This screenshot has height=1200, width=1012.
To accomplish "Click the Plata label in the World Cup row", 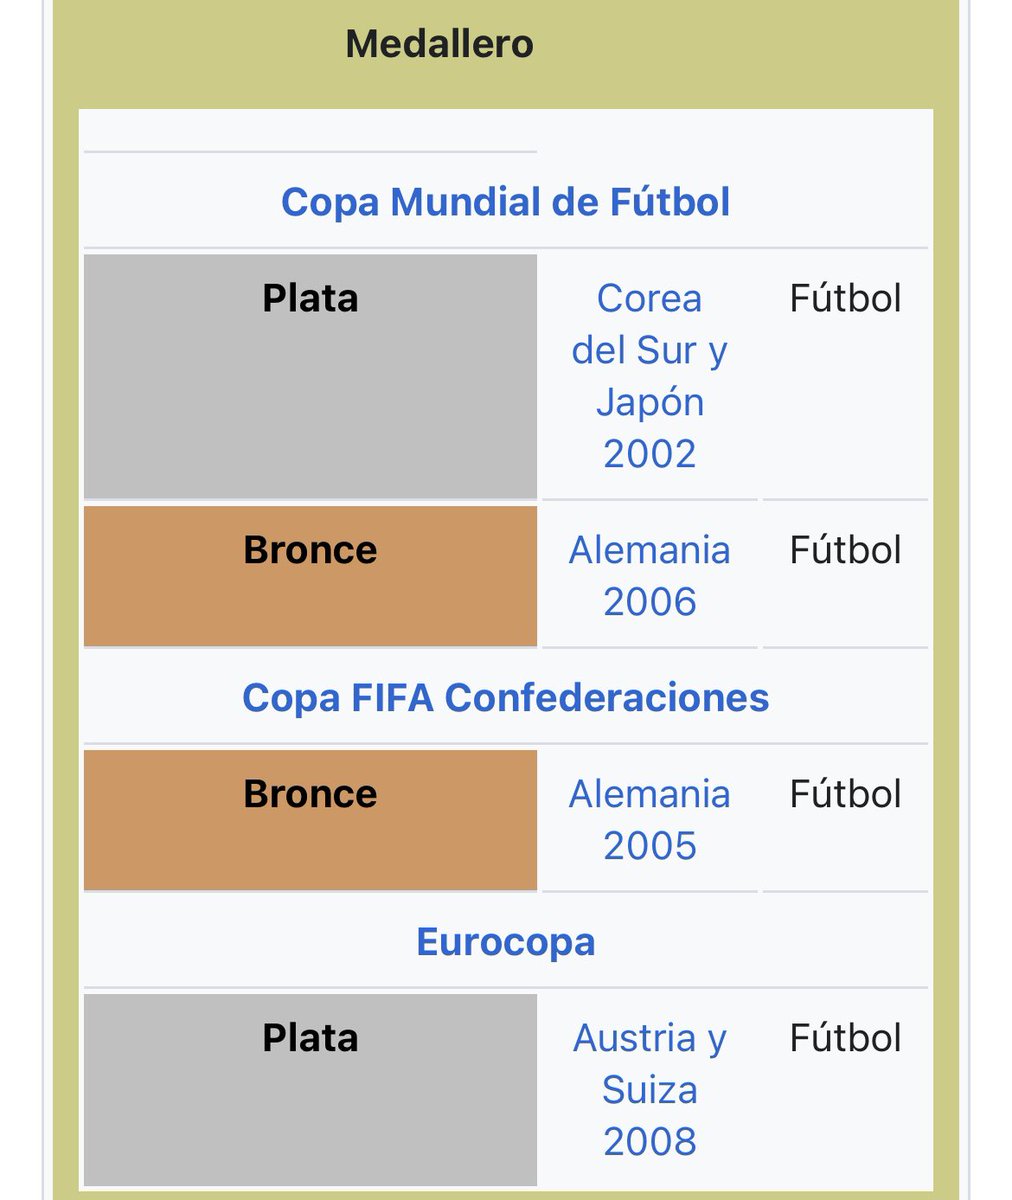I will click(x=310, y=298).
